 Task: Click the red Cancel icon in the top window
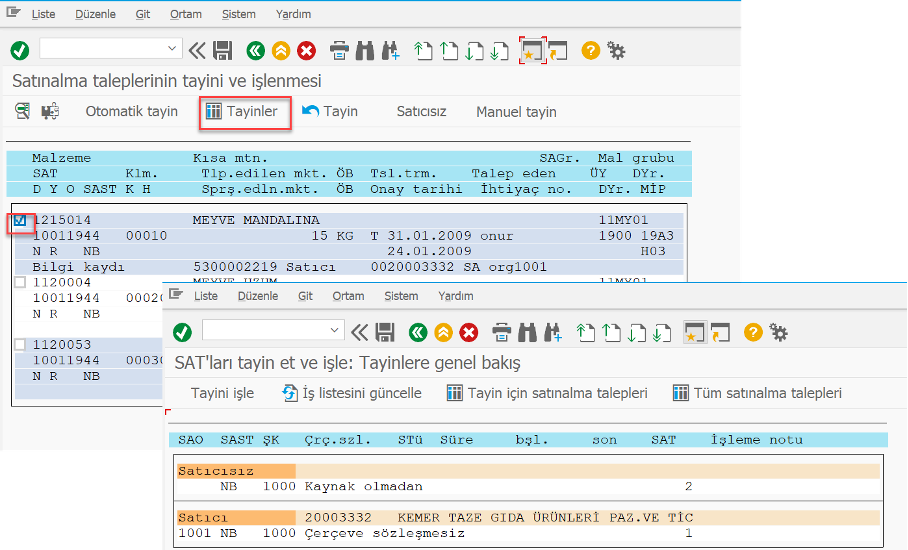(306, 51)
